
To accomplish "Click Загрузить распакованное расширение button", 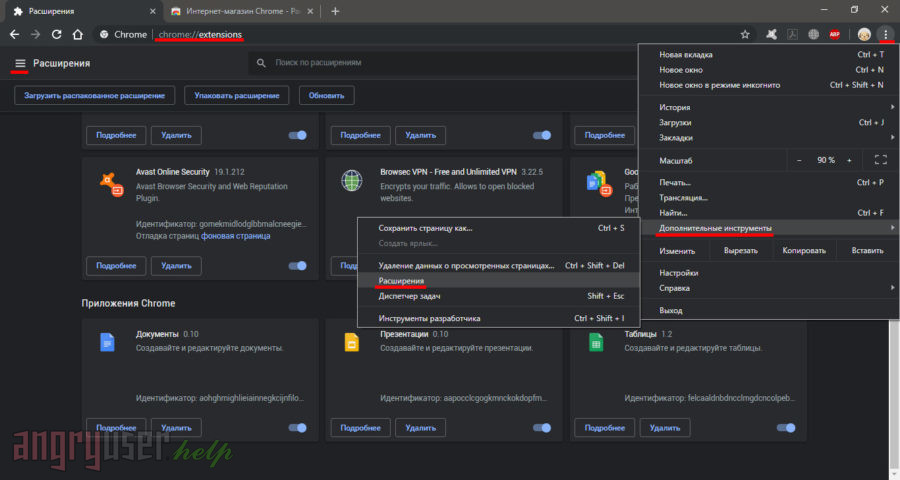I will coord(96,95).
